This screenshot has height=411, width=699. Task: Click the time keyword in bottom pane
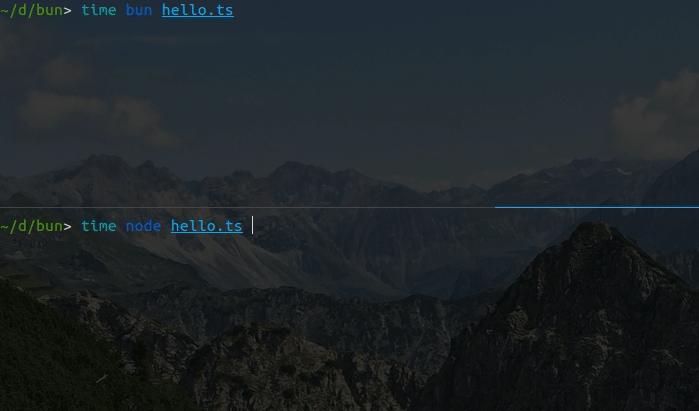click(x=99, y=226)
